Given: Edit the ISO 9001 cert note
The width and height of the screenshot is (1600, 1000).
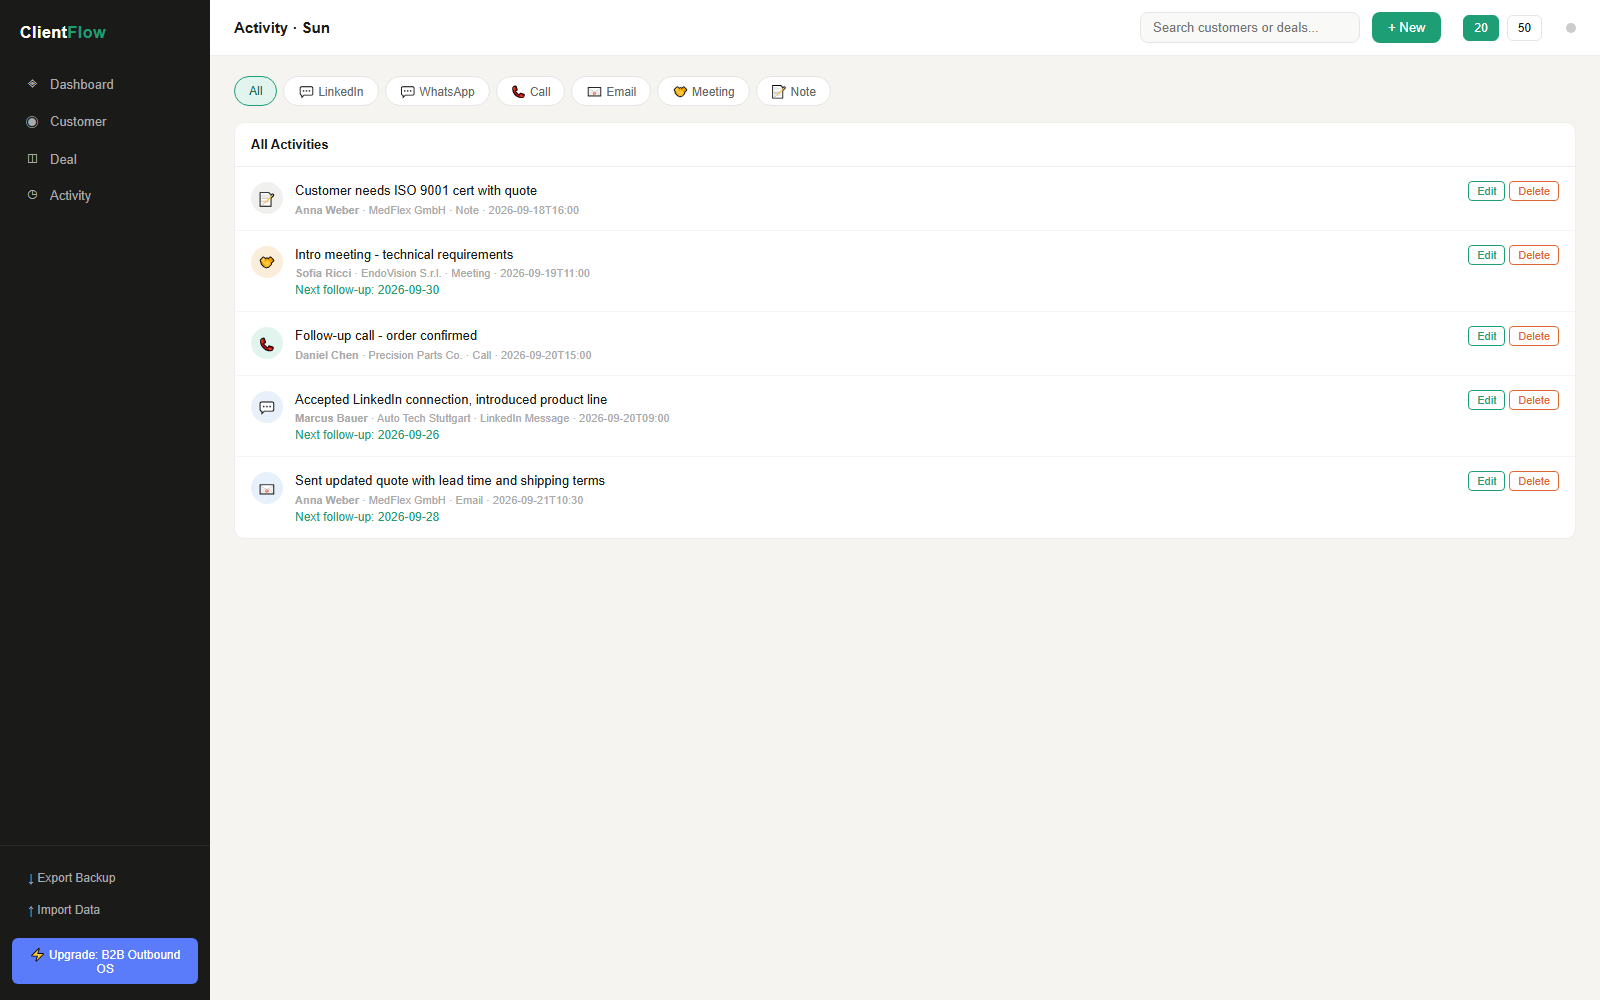Looking at the screenshot, I should 1486,191.
